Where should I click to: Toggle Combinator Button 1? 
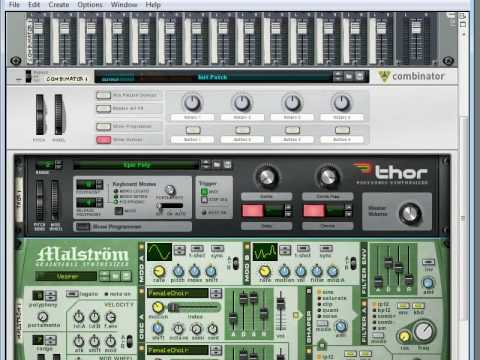(193, 130)
